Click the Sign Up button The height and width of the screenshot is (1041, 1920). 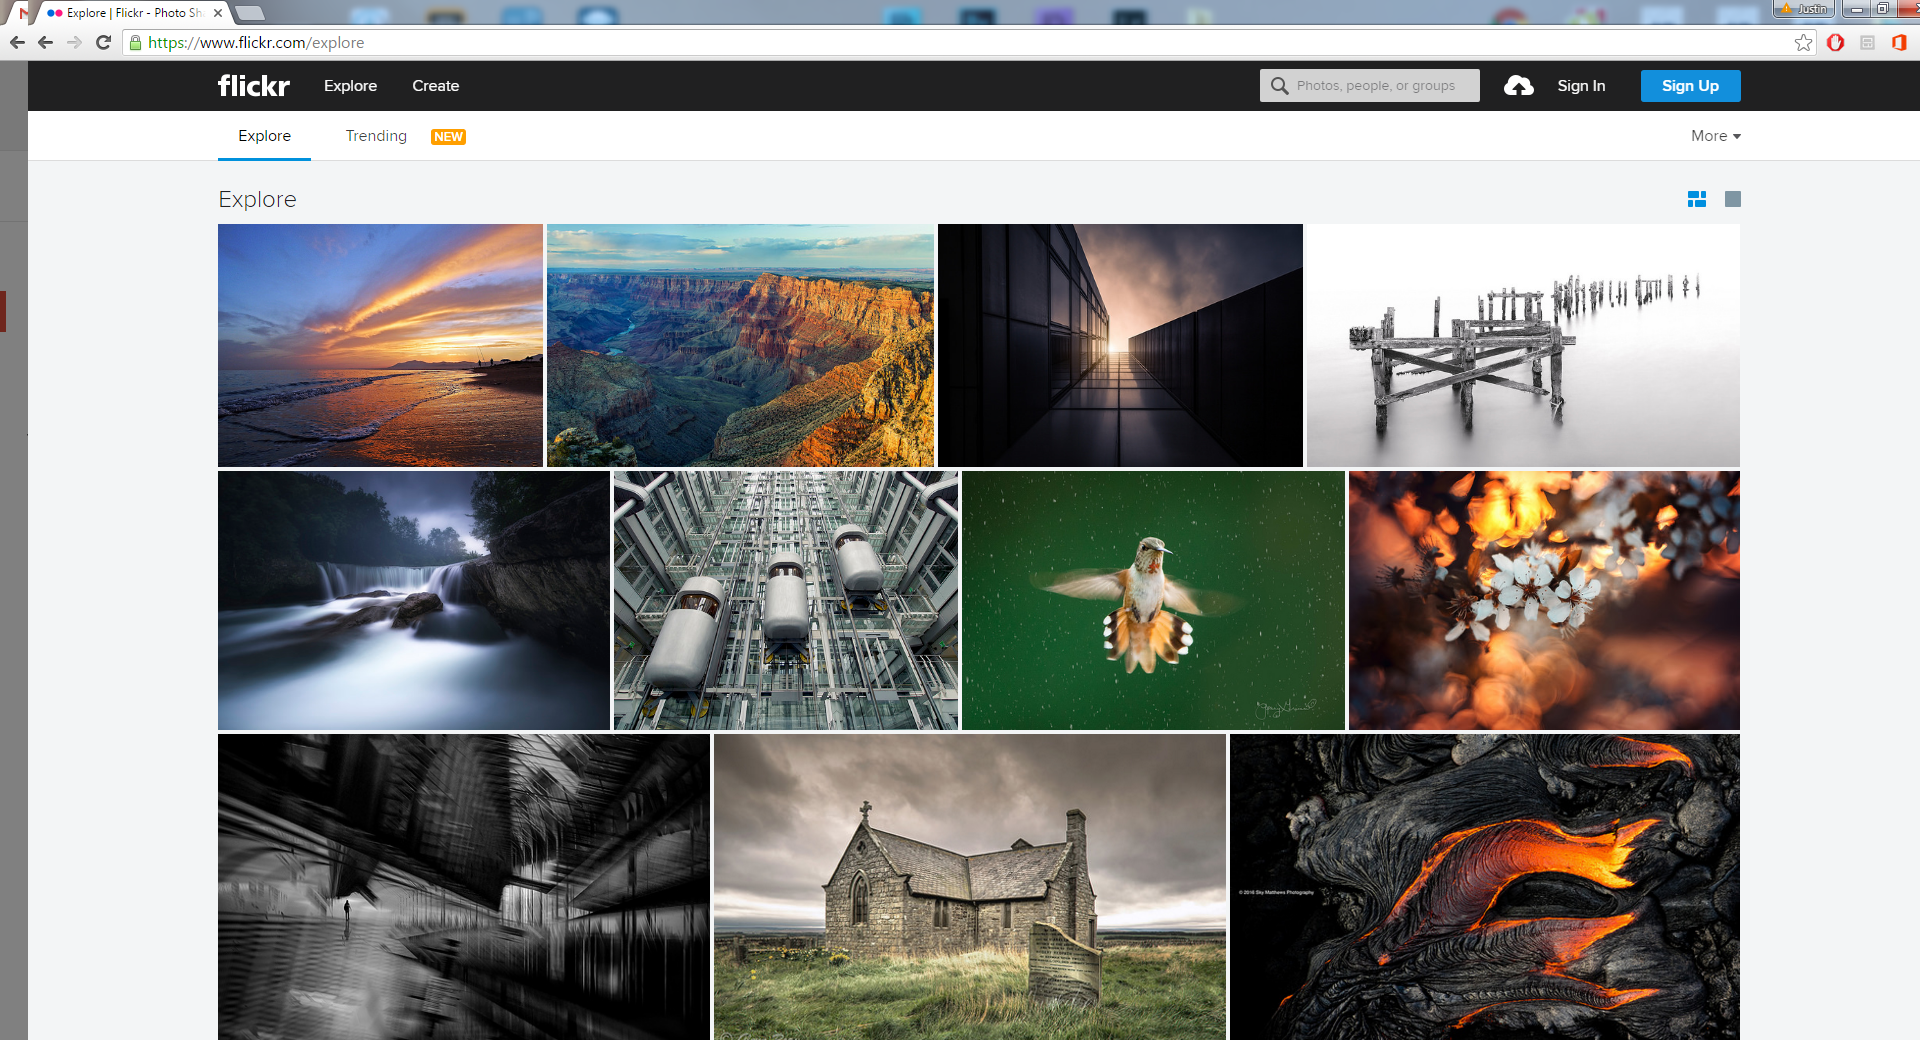point(1690,86)
